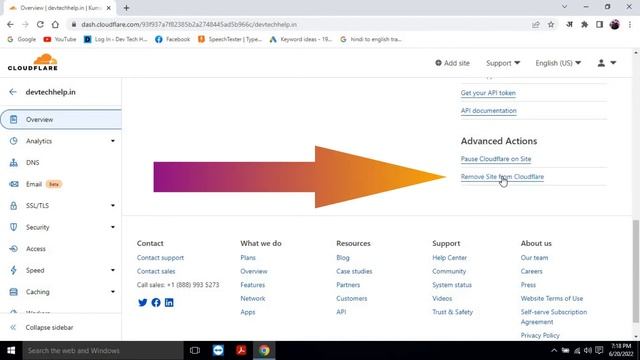The width and height of the screenshot is (640, 360).
Task: Expand the Analytics menu arrow
Action: coord(113,141)
